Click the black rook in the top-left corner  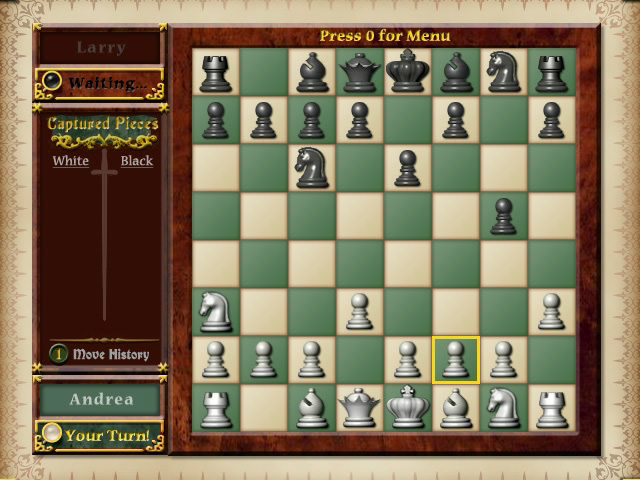(215, 72)
